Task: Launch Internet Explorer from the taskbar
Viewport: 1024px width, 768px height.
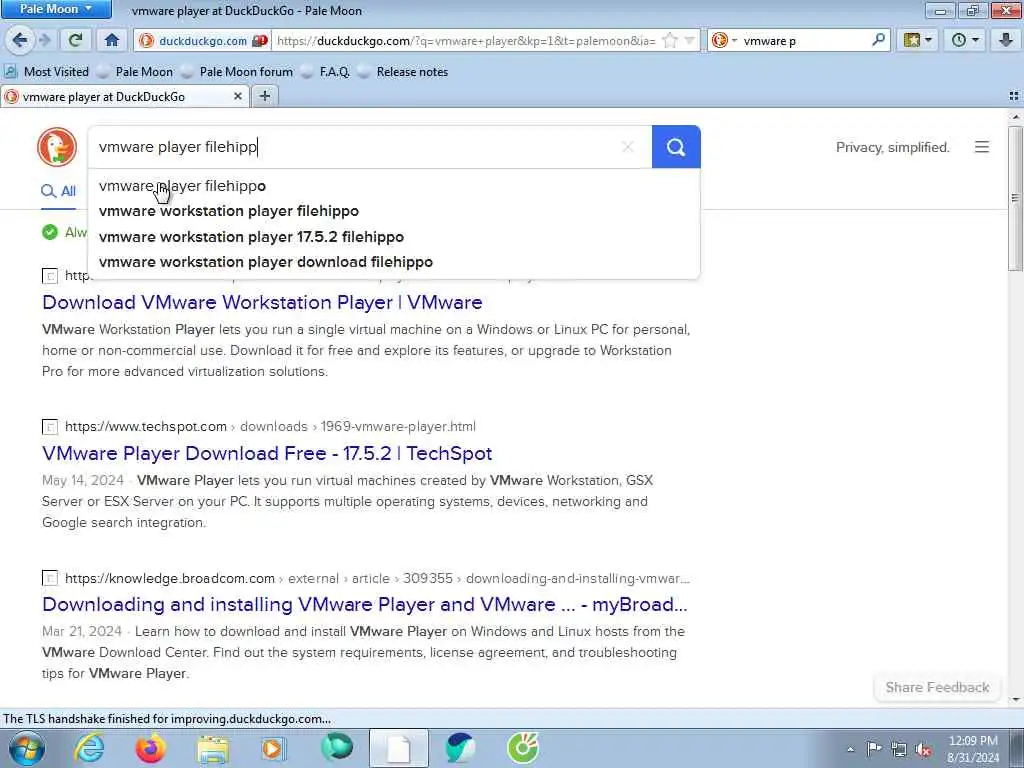Action: (88, 748)
